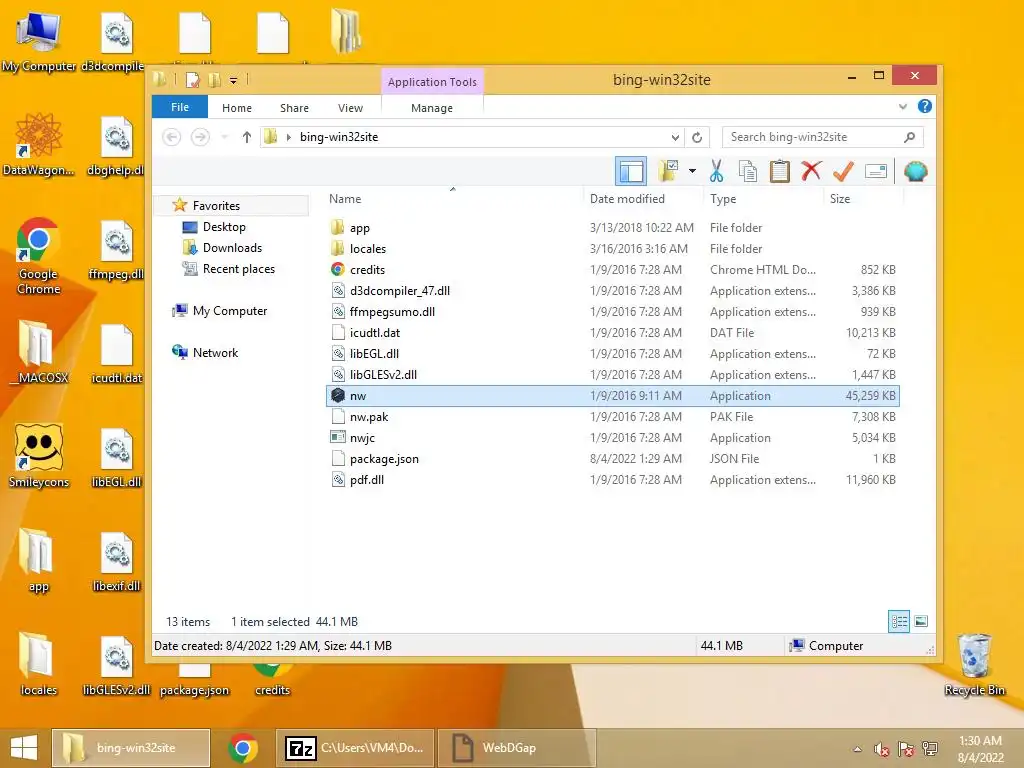Open address bar history dropdown

(675, 137)
